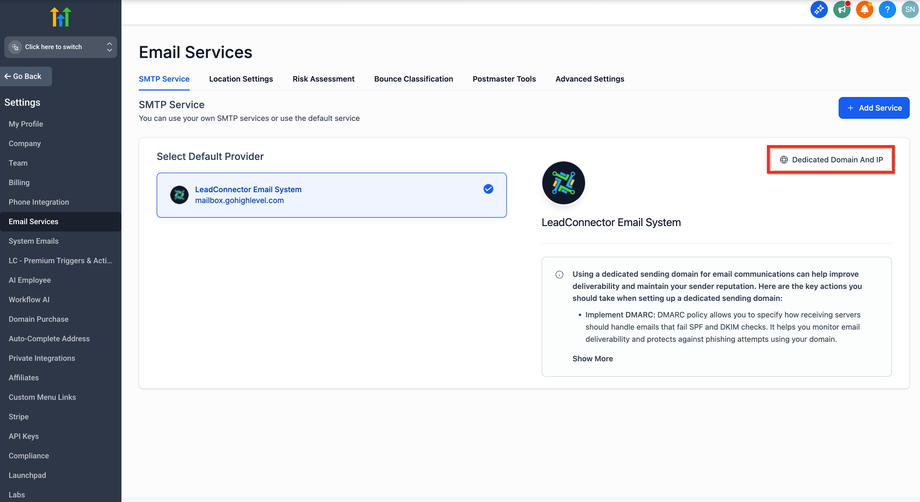Open the Bounce Classification tab
Image resolution: width=920 pixels, height=502 pixels.
point(413,79)
